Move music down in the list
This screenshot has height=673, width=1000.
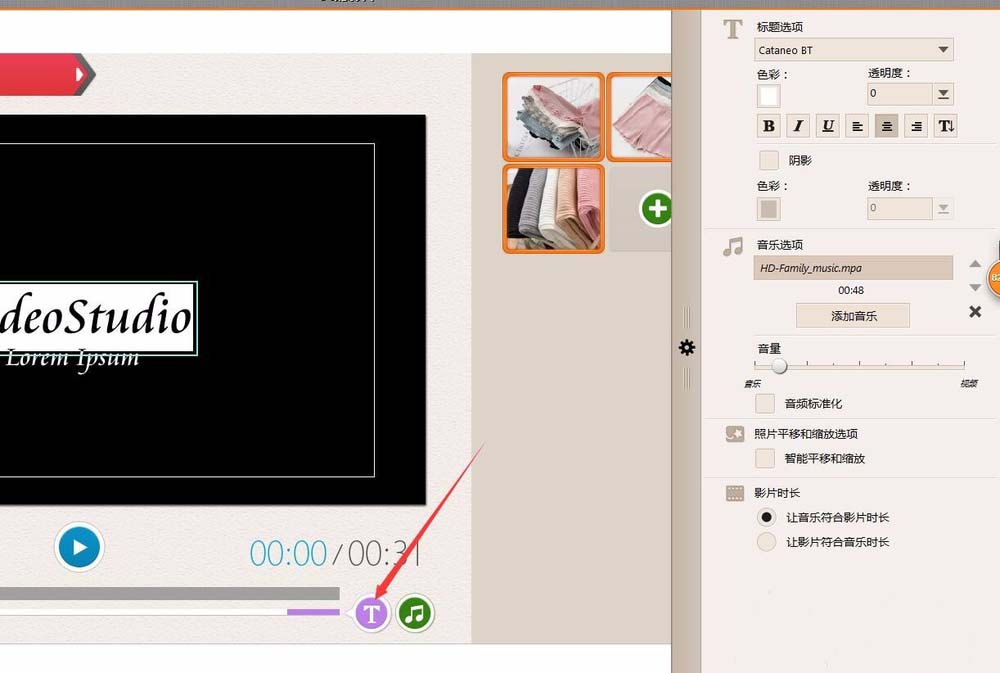(x=974, y=287)
